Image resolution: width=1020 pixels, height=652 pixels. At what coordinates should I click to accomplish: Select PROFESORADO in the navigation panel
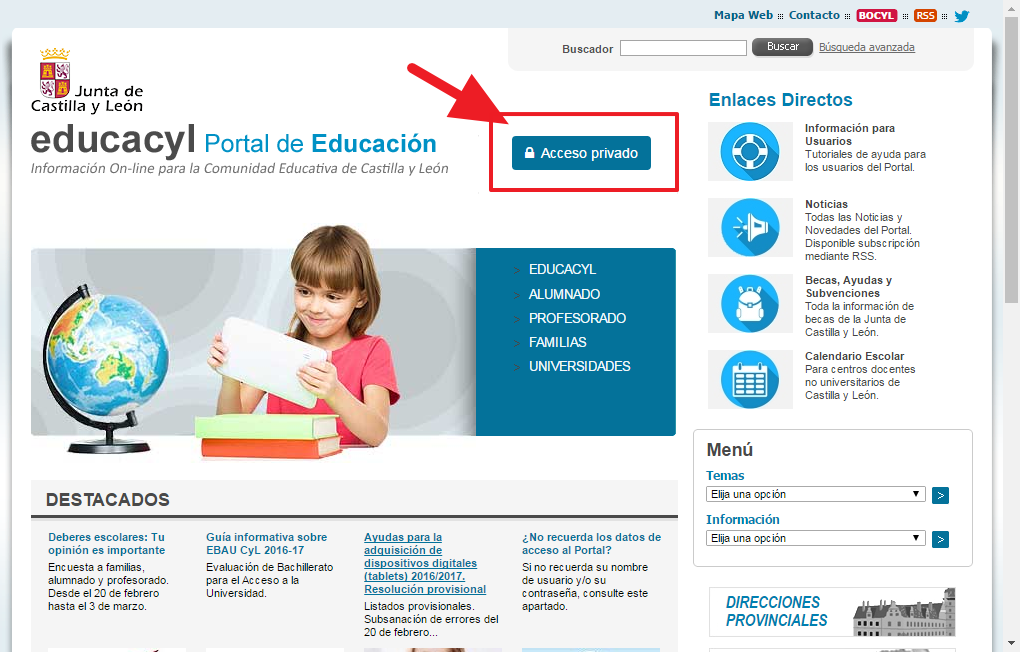[576, 318]
